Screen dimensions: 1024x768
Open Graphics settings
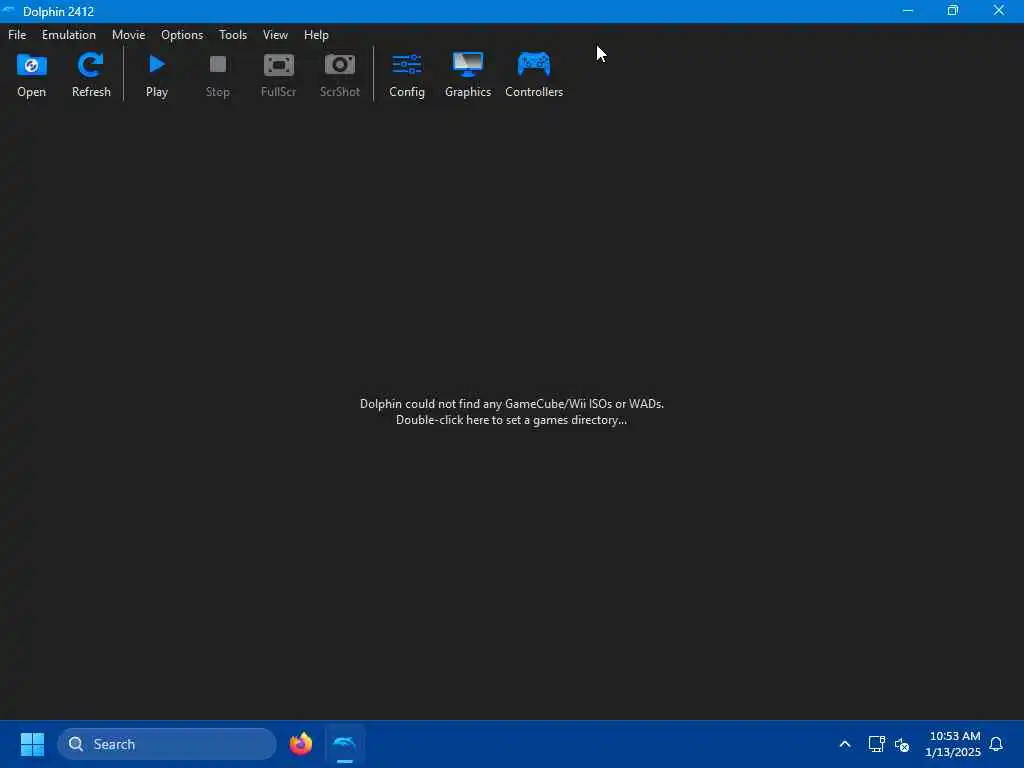pyautogui.click(x=468, y=74)
